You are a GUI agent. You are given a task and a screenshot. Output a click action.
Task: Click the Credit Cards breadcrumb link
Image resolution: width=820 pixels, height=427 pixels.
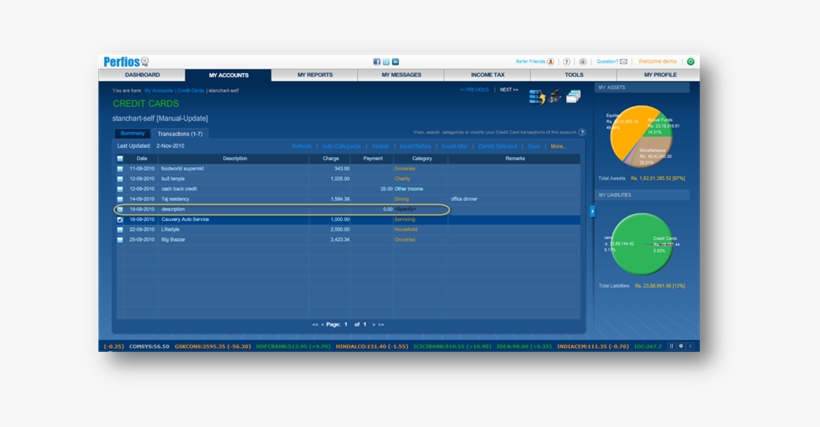click(x=191, y=90)
